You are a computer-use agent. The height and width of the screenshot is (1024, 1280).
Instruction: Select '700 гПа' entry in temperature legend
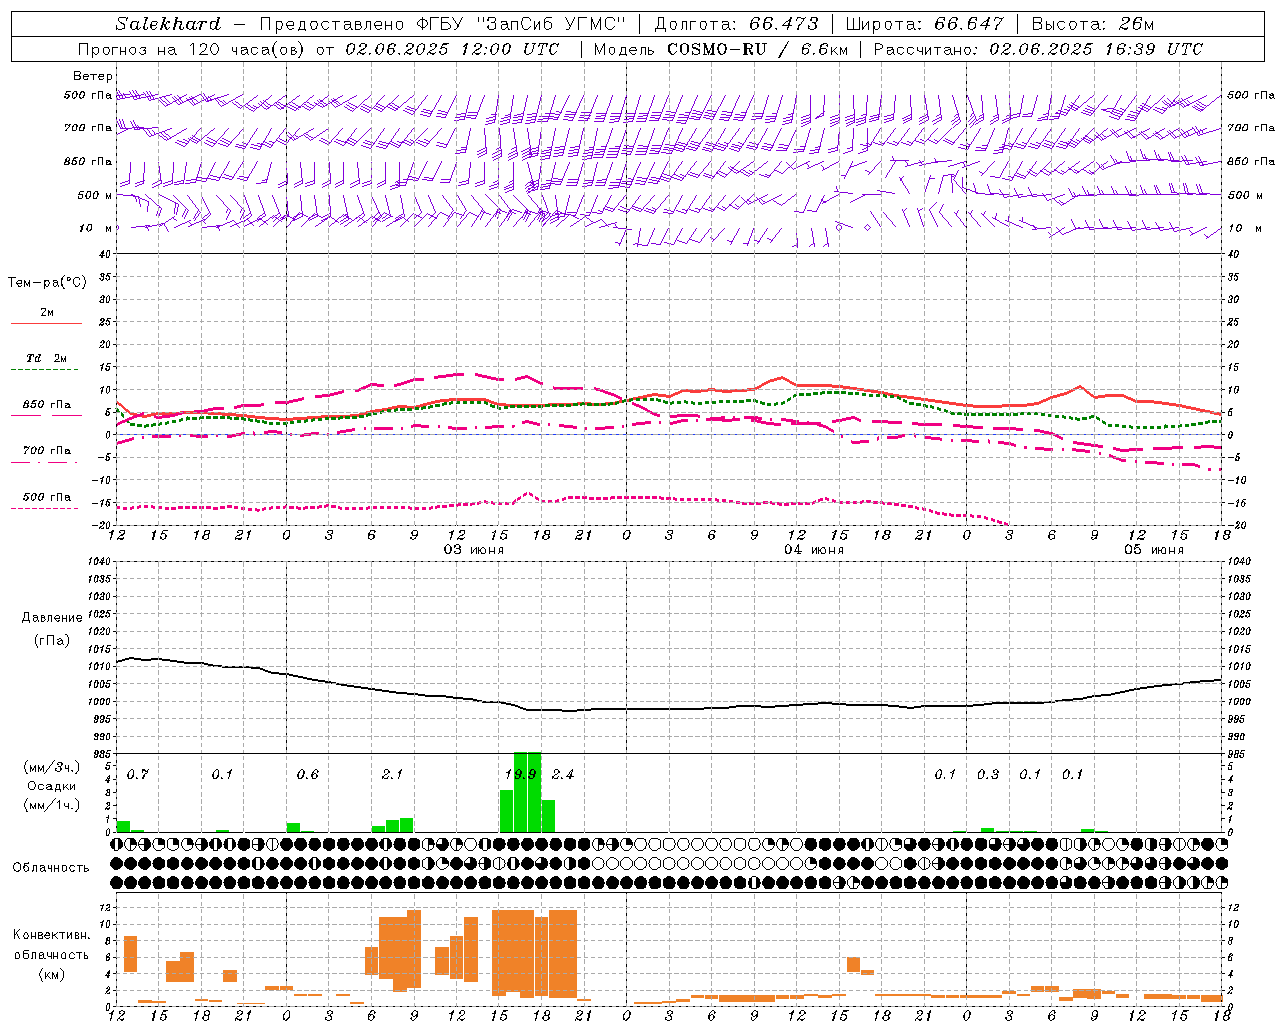click(47, 451)
